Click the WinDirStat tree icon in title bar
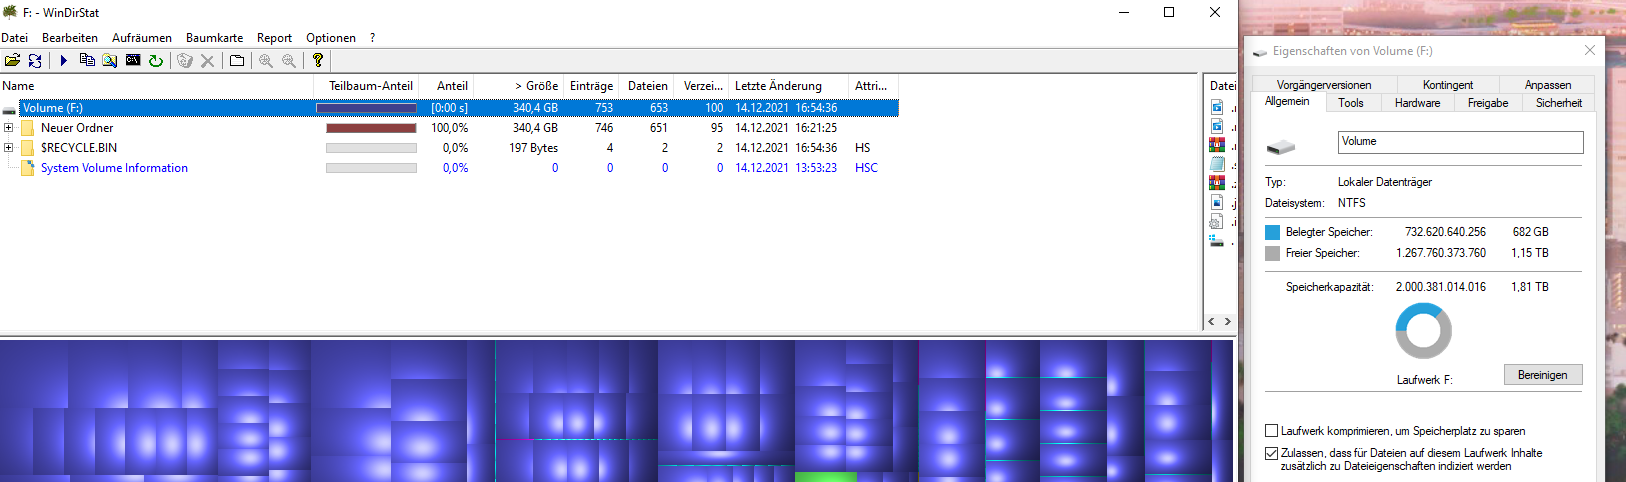 pyautogui.click(x=10, y=12)
